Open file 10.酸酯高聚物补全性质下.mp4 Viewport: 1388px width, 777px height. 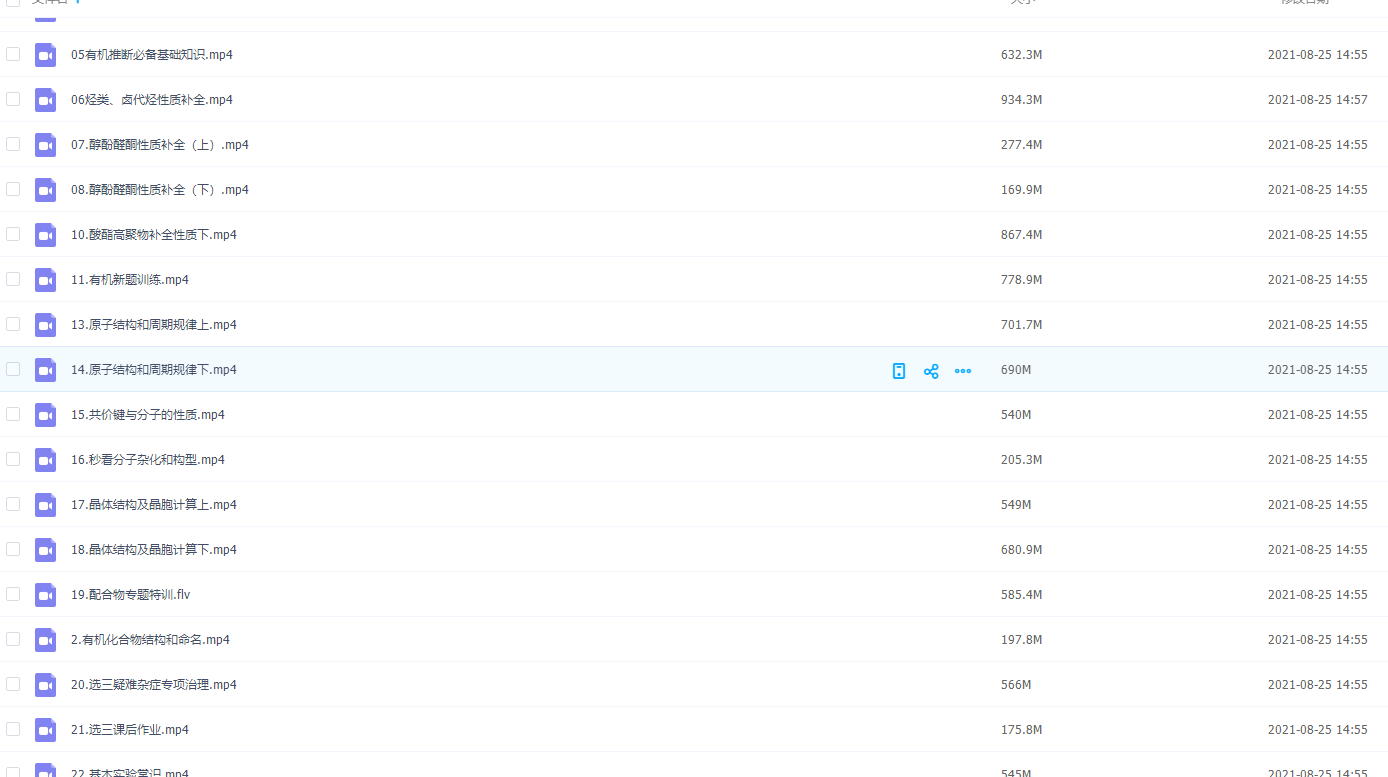pyautogui.click(x=154, y=235)
